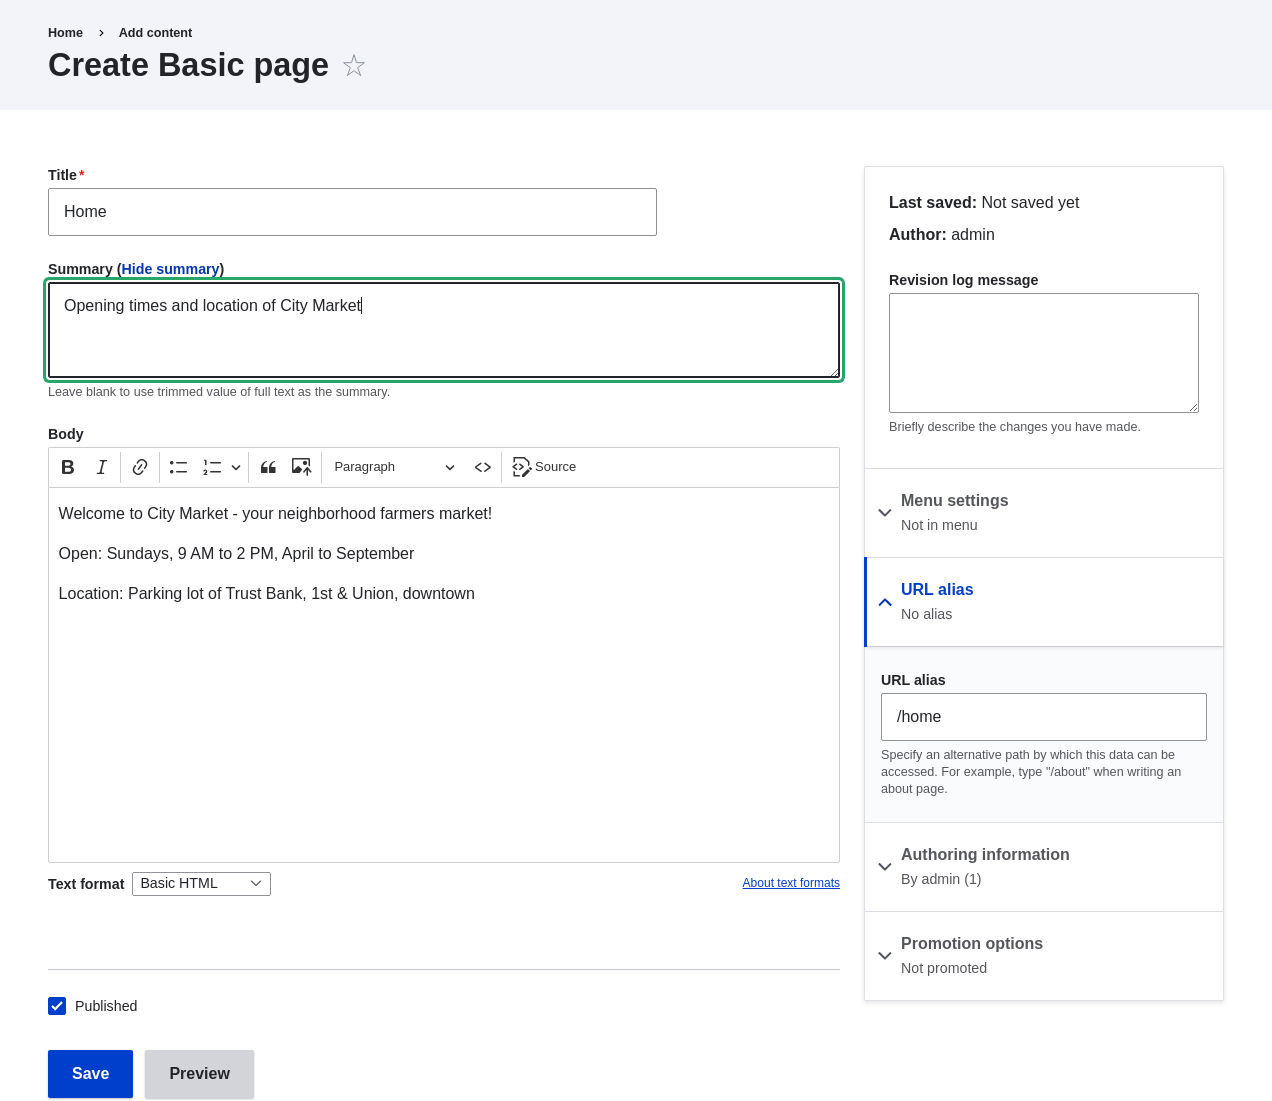Insert a block quote
This screenshot has height=1101, width=1272.
tap(267, 466)
